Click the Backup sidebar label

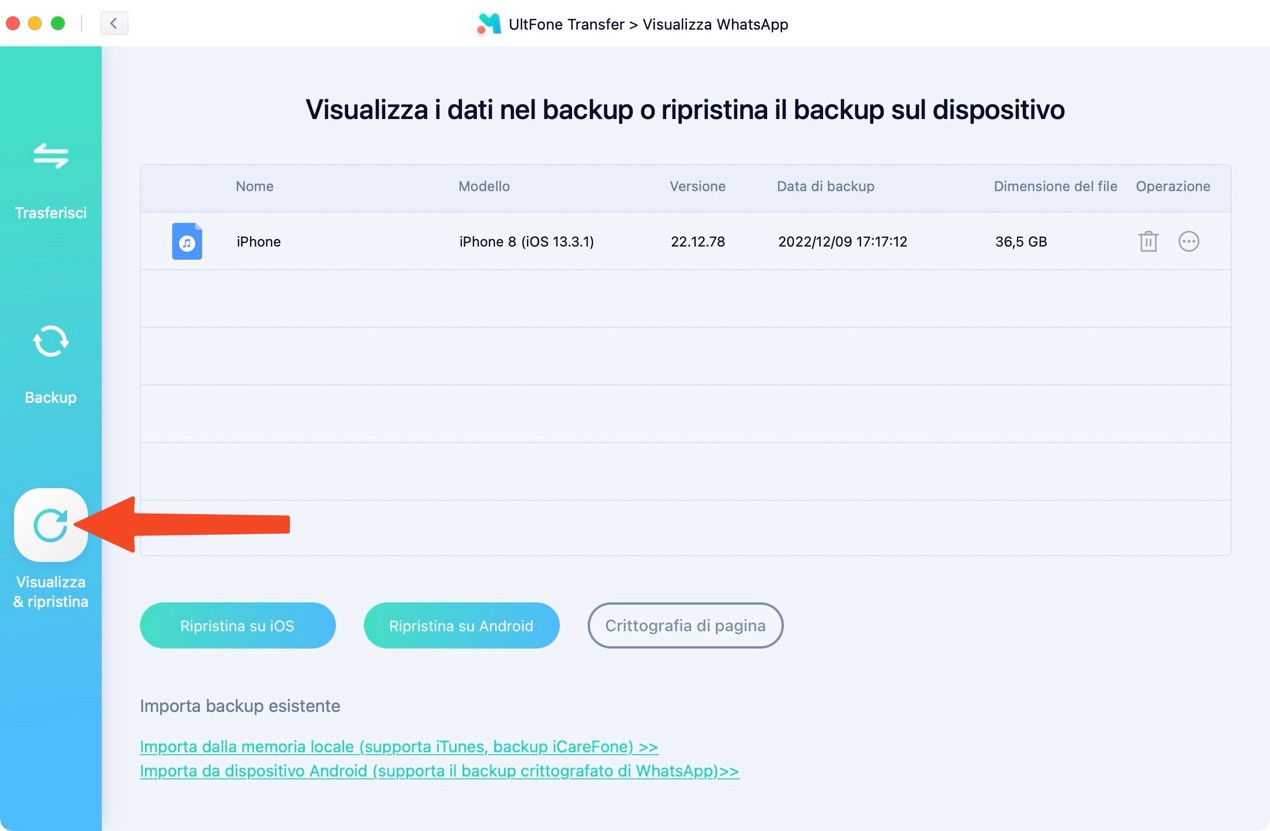coord(50,397)
